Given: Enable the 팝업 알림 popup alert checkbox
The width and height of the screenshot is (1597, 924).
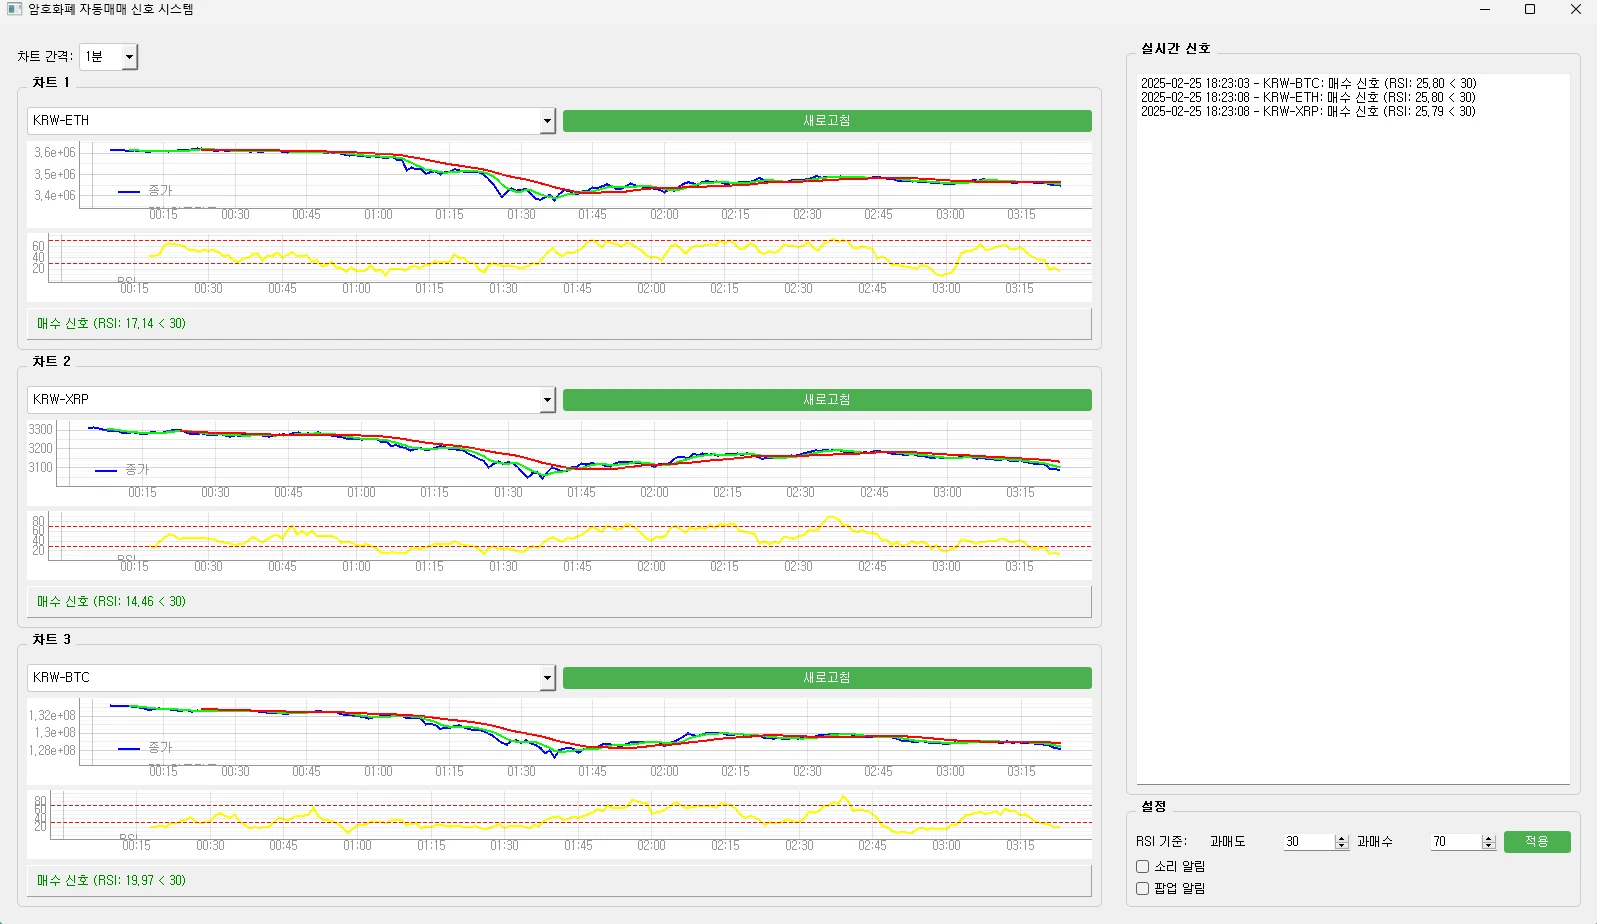Looking at the screenshot, I should click(1143, 889).
